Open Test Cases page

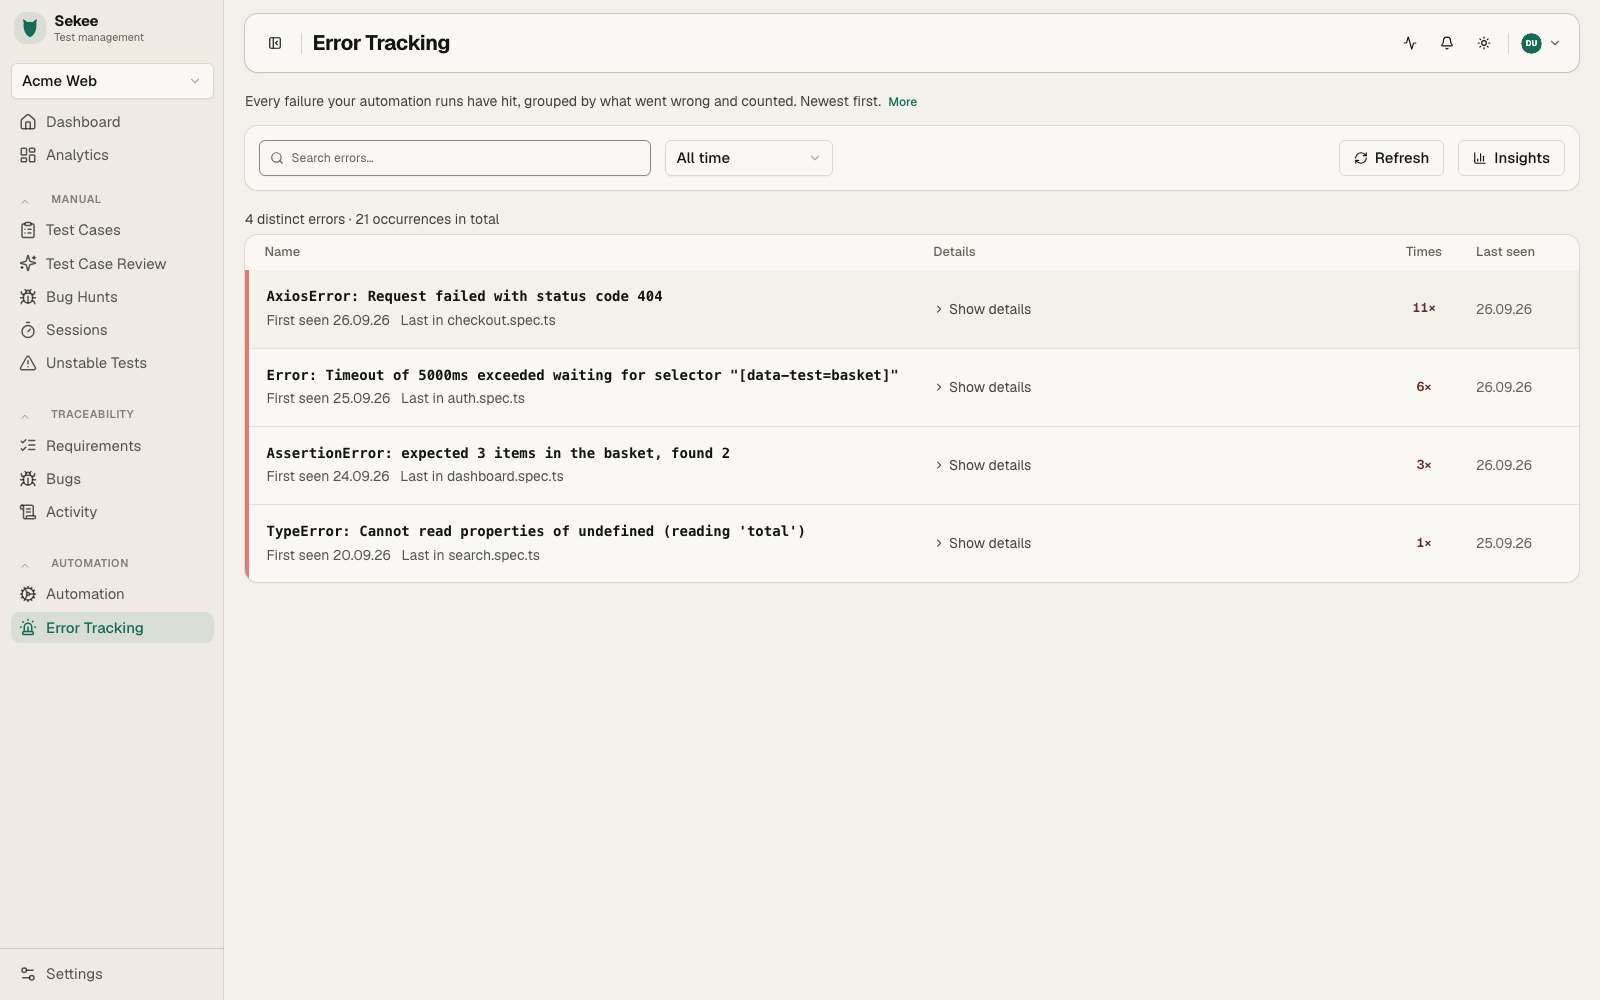[112, 230]
